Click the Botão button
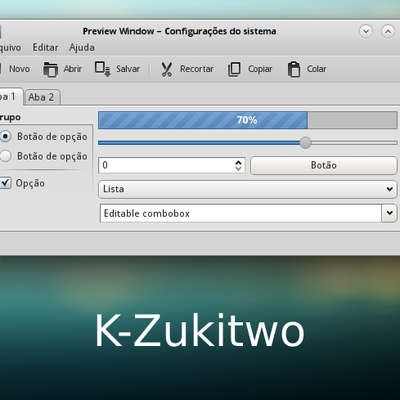Viewport: 400px width, 400px height. click(324, 165)
